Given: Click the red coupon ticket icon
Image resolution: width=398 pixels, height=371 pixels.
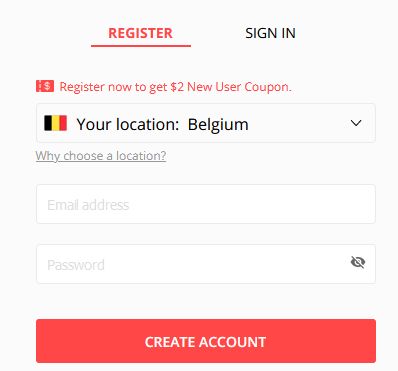Looking at the screenshot, I should pyautogui.click(x=45, y=86).
